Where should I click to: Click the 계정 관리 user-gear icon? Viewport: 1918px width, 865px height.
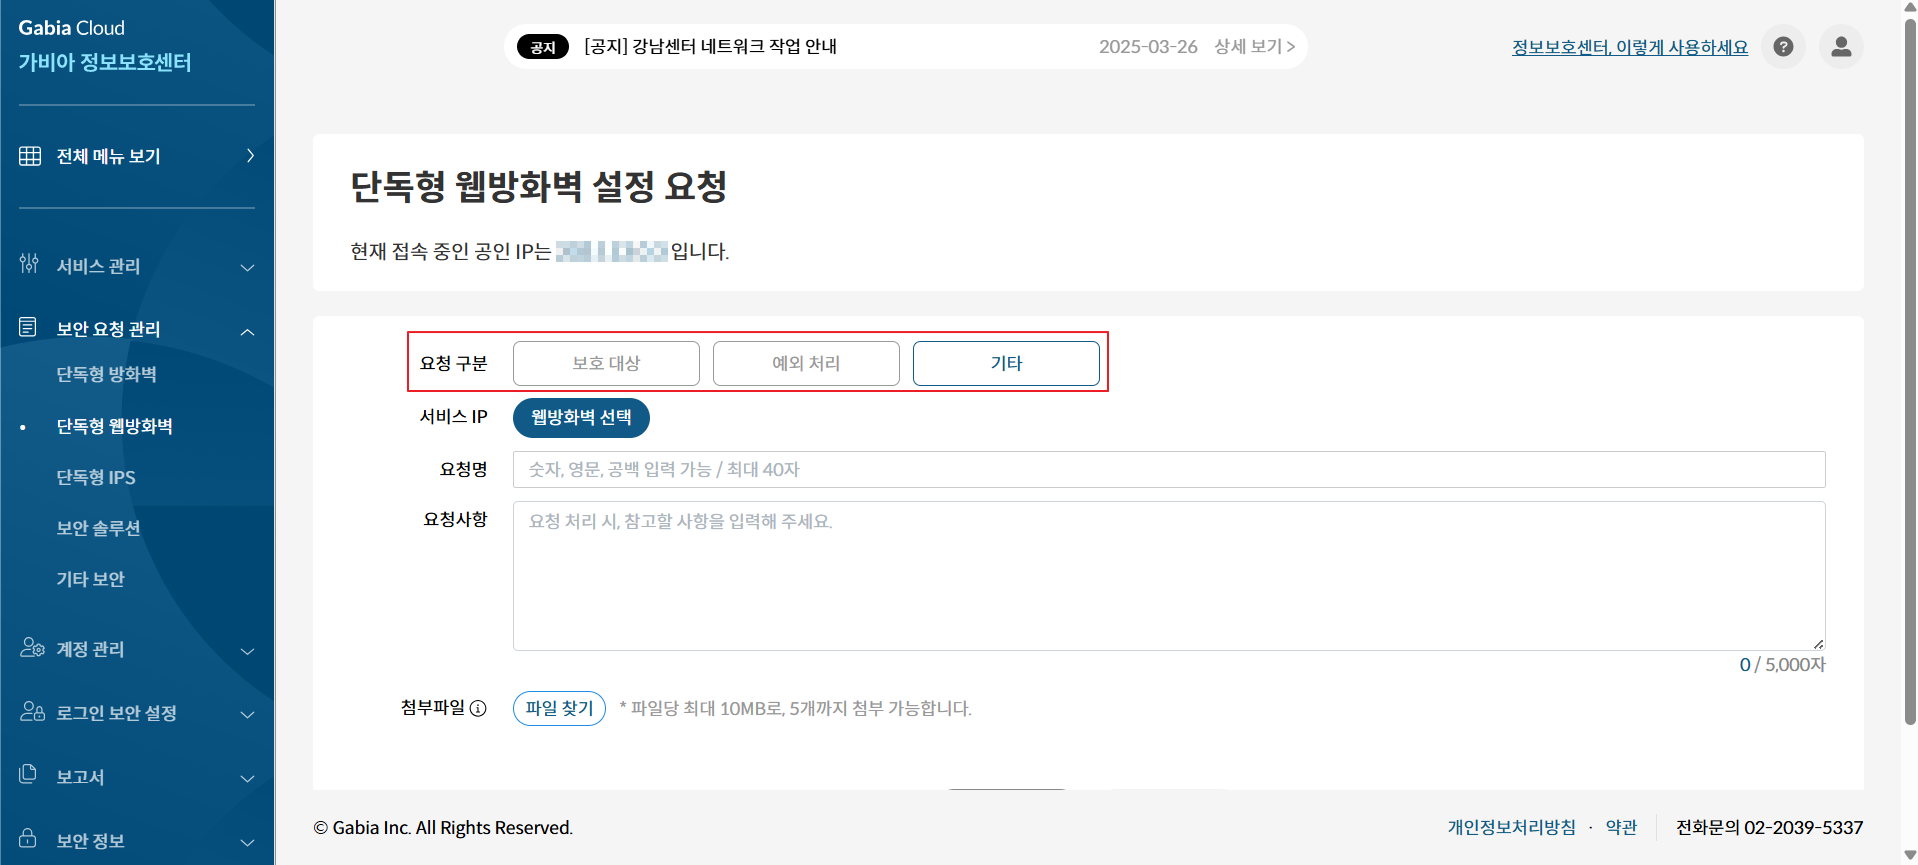pos(31,648)
